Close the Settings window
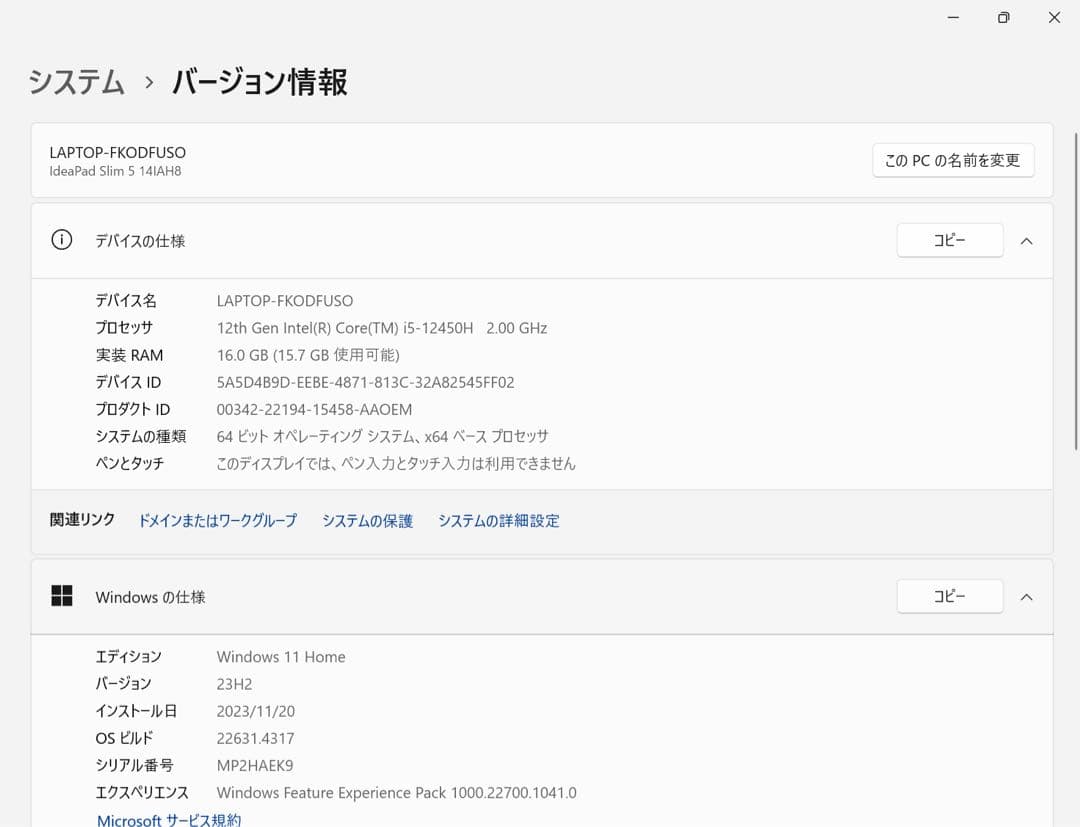This screenshot has width=1080, height=827. [1053, 17]
